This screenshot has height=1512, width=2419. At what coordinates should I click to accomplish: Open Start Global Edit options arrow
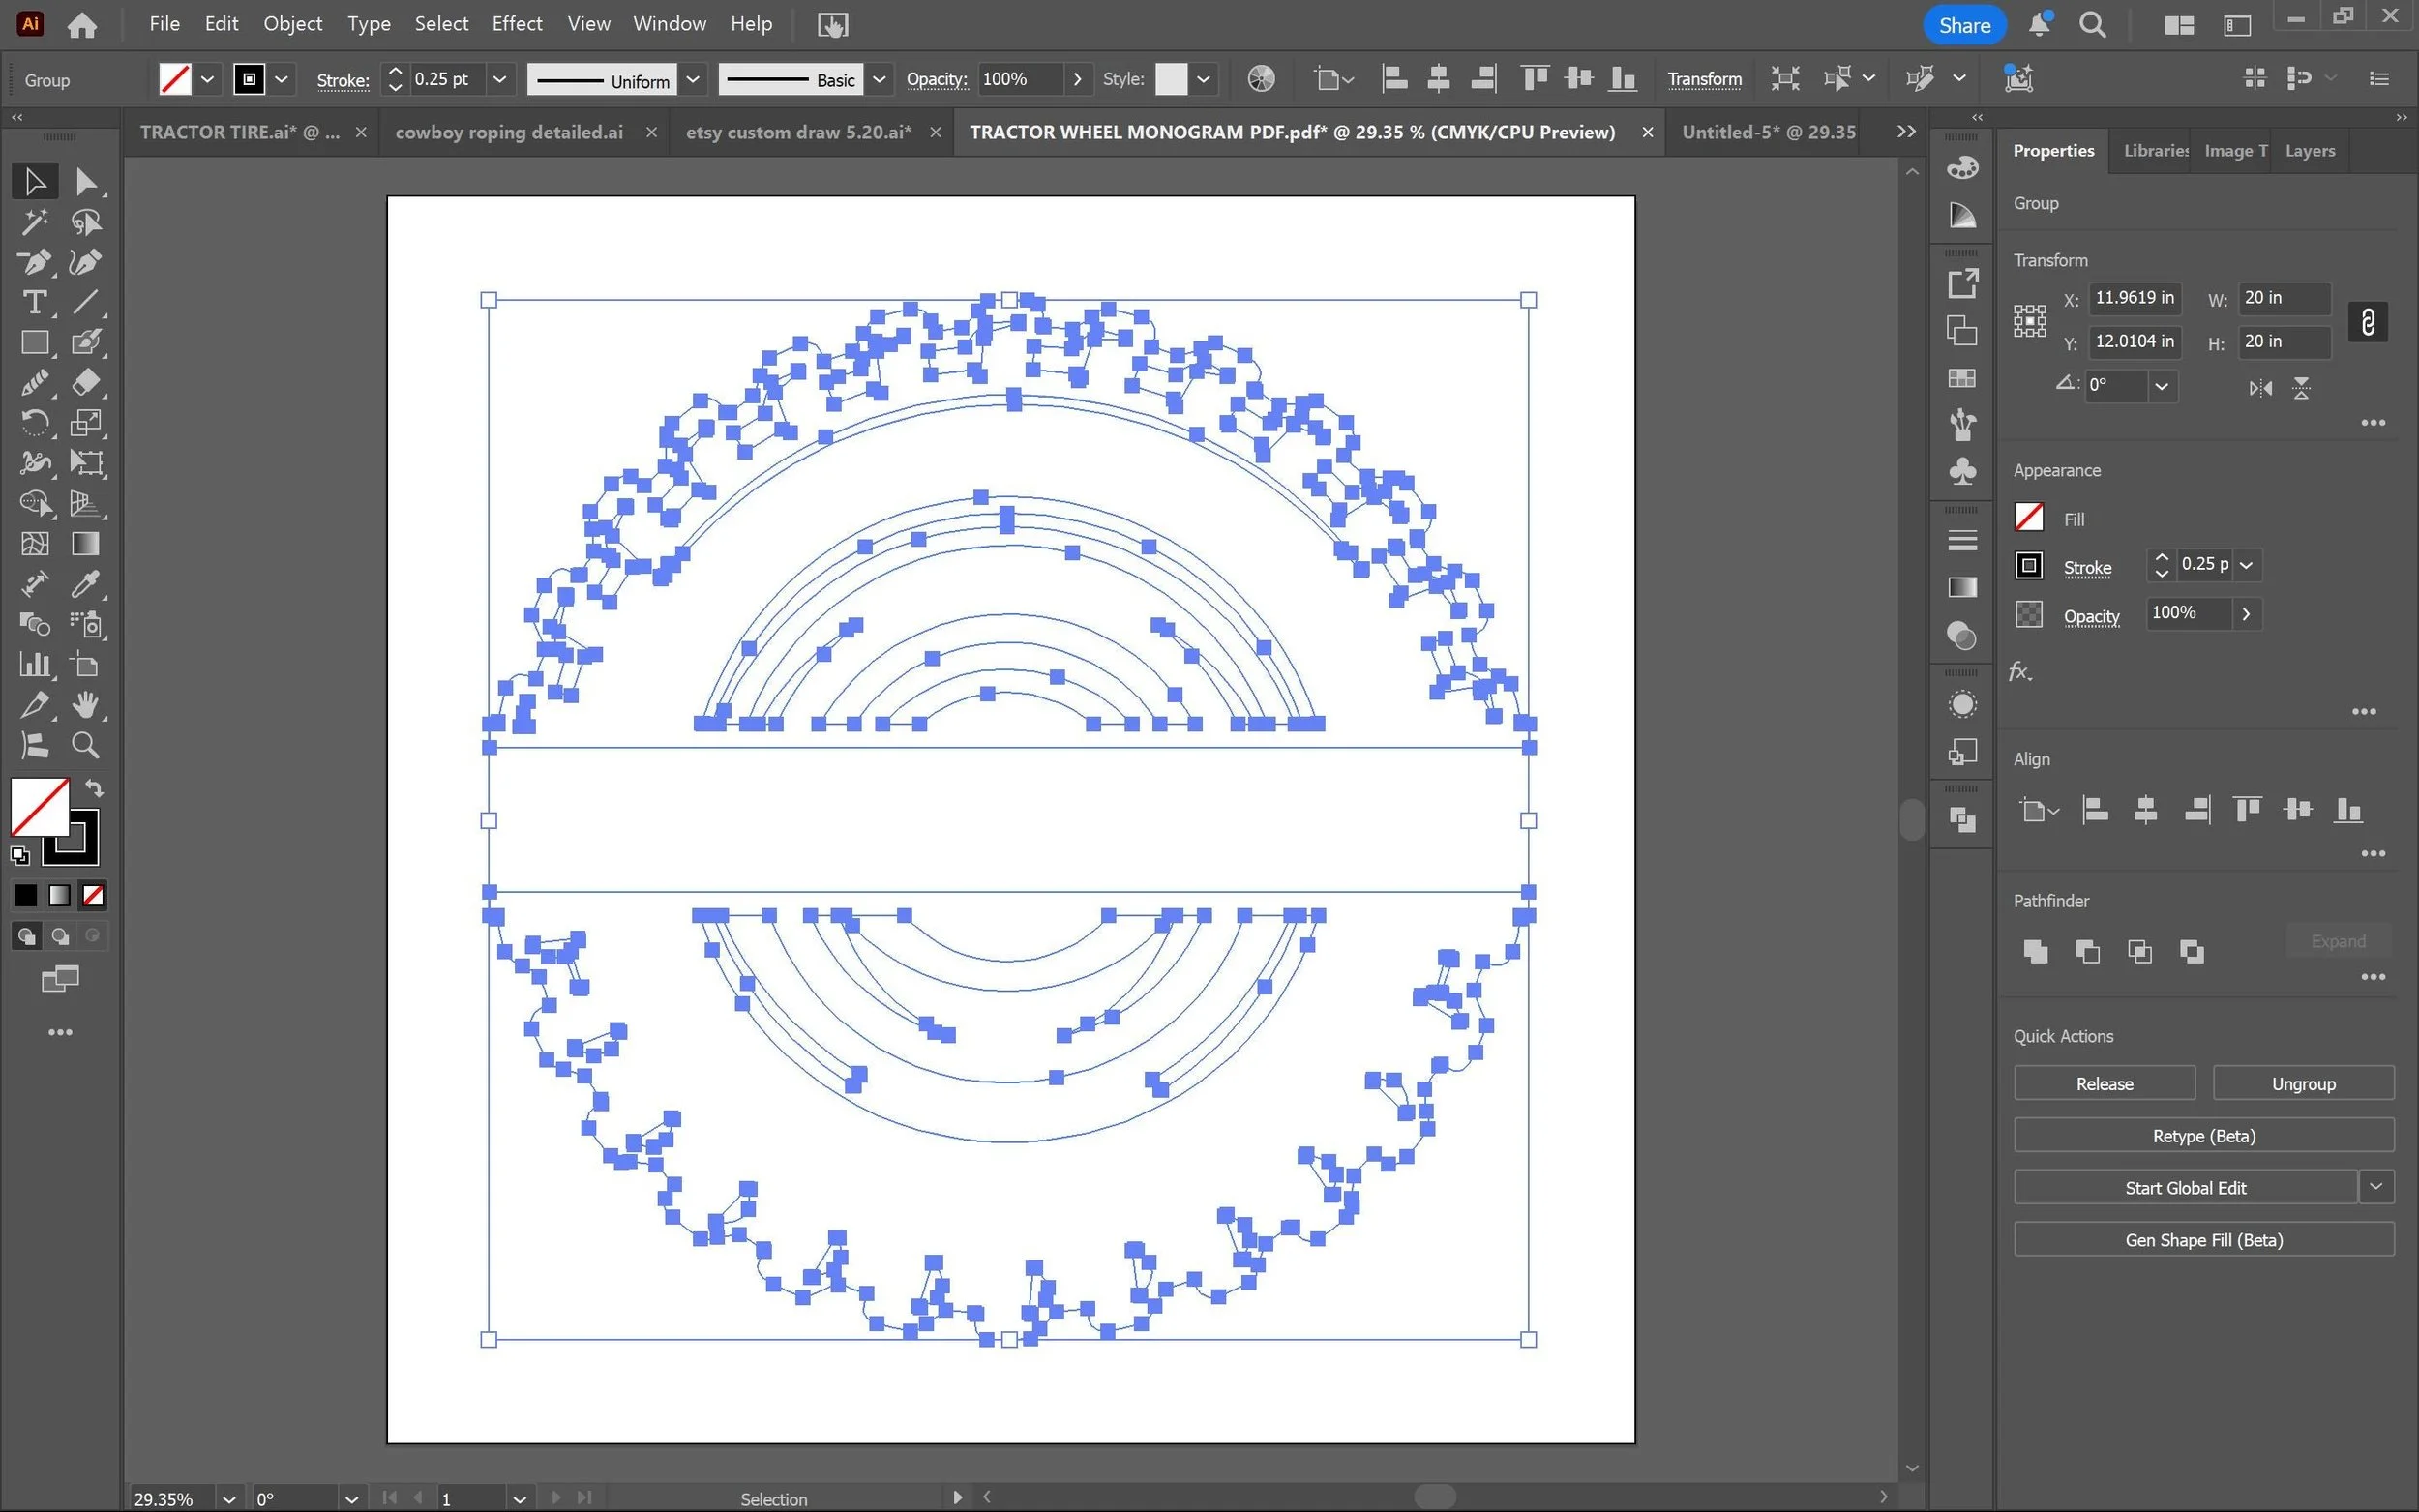point(2376,1187)
